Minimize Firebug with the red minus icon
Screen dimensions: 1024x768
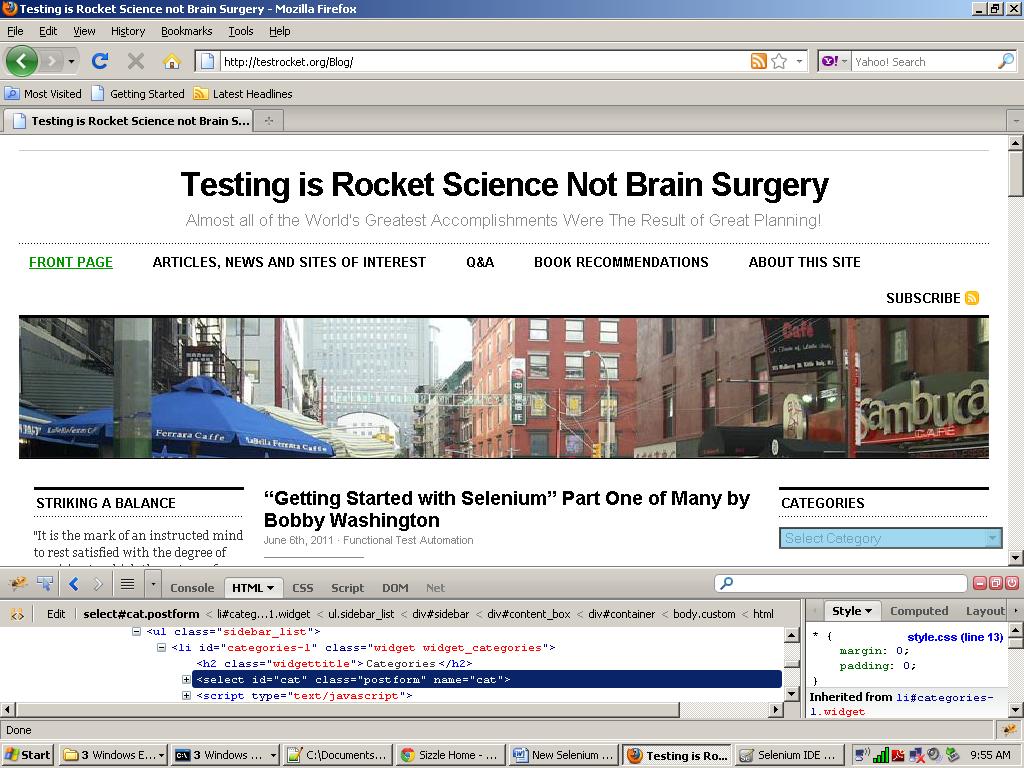(x=980, y=583)
